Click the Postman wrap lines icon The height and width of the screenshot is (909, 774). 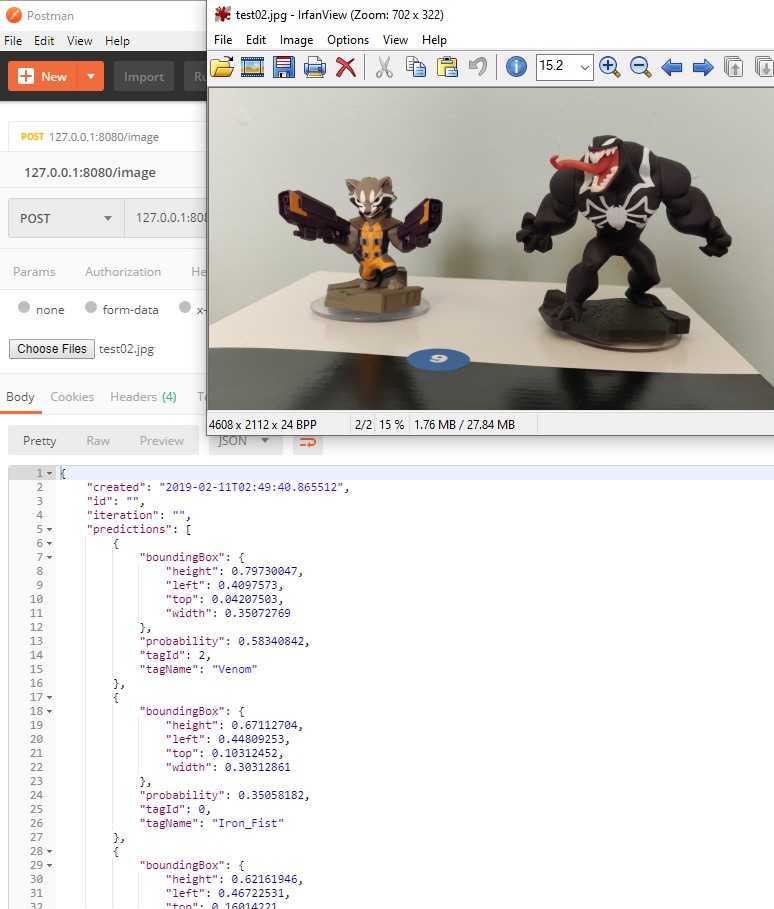[x=307, y=443]
